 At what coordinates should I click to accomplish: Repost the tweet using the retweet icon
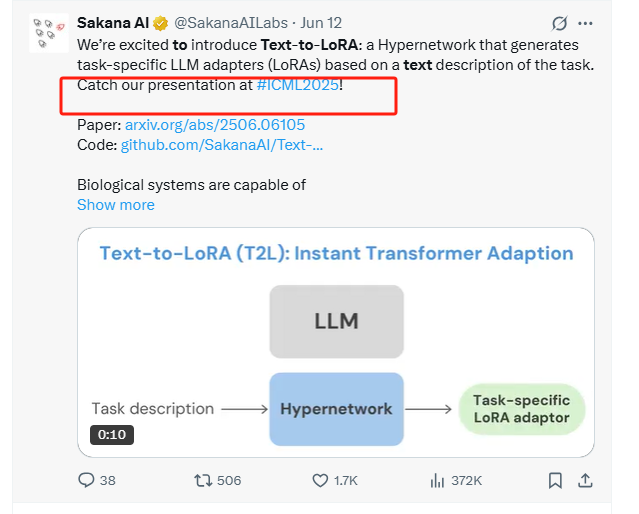click(x=203, y=481)
